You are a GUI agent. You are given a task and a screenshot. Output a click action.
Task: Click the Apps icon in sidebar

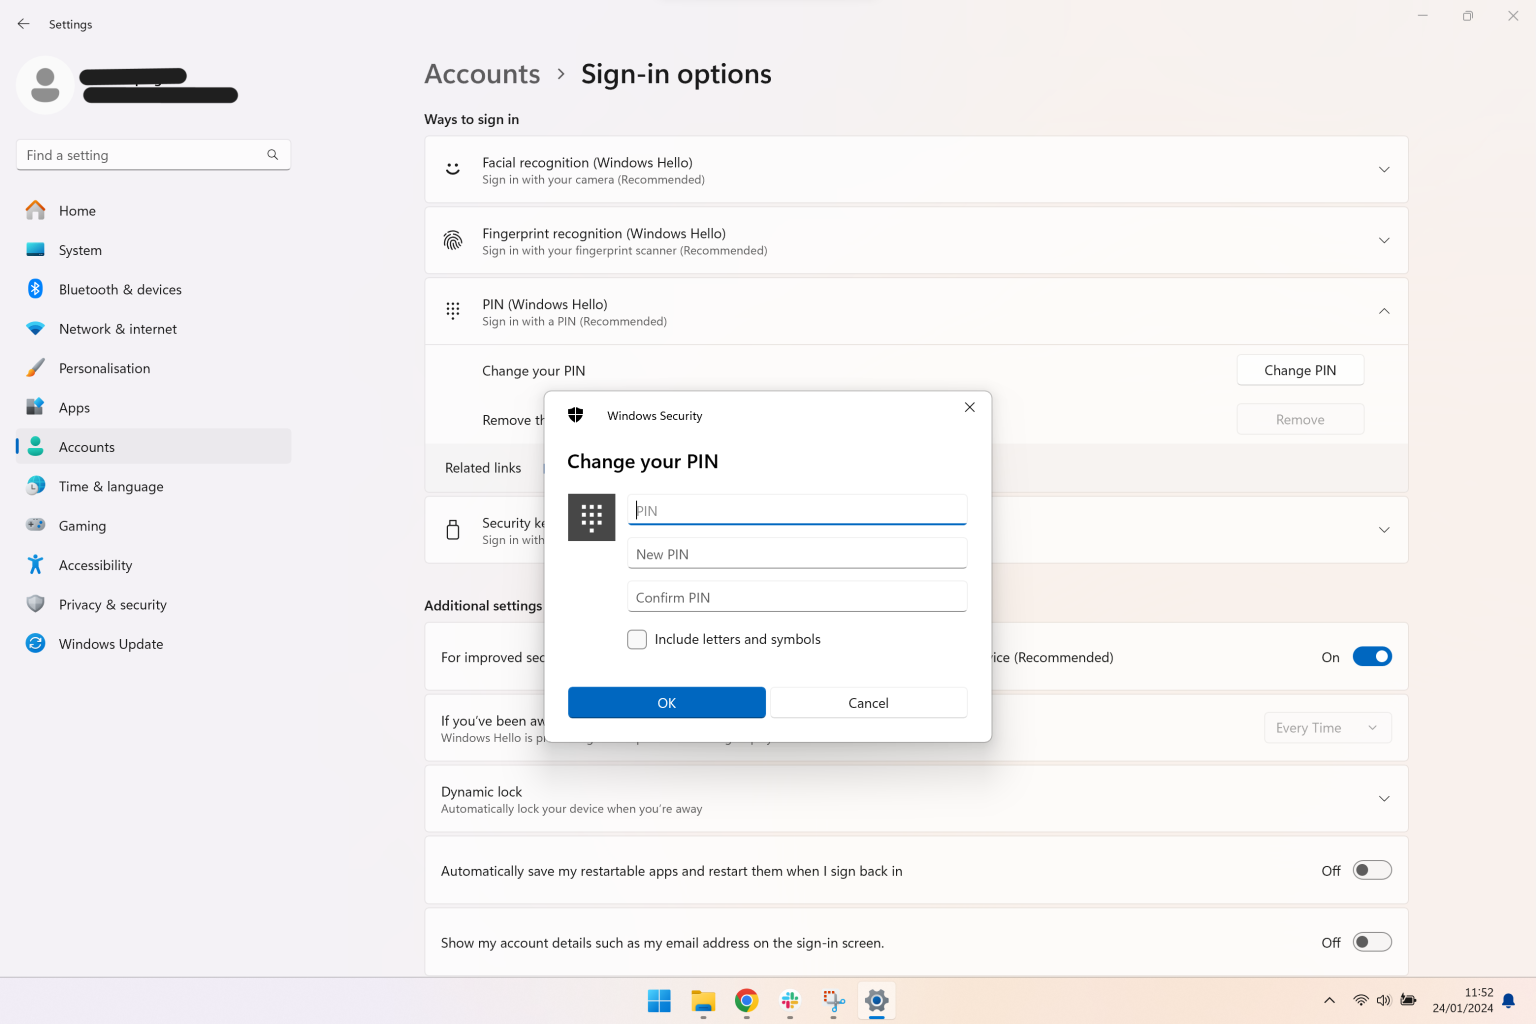pos(36,407)
